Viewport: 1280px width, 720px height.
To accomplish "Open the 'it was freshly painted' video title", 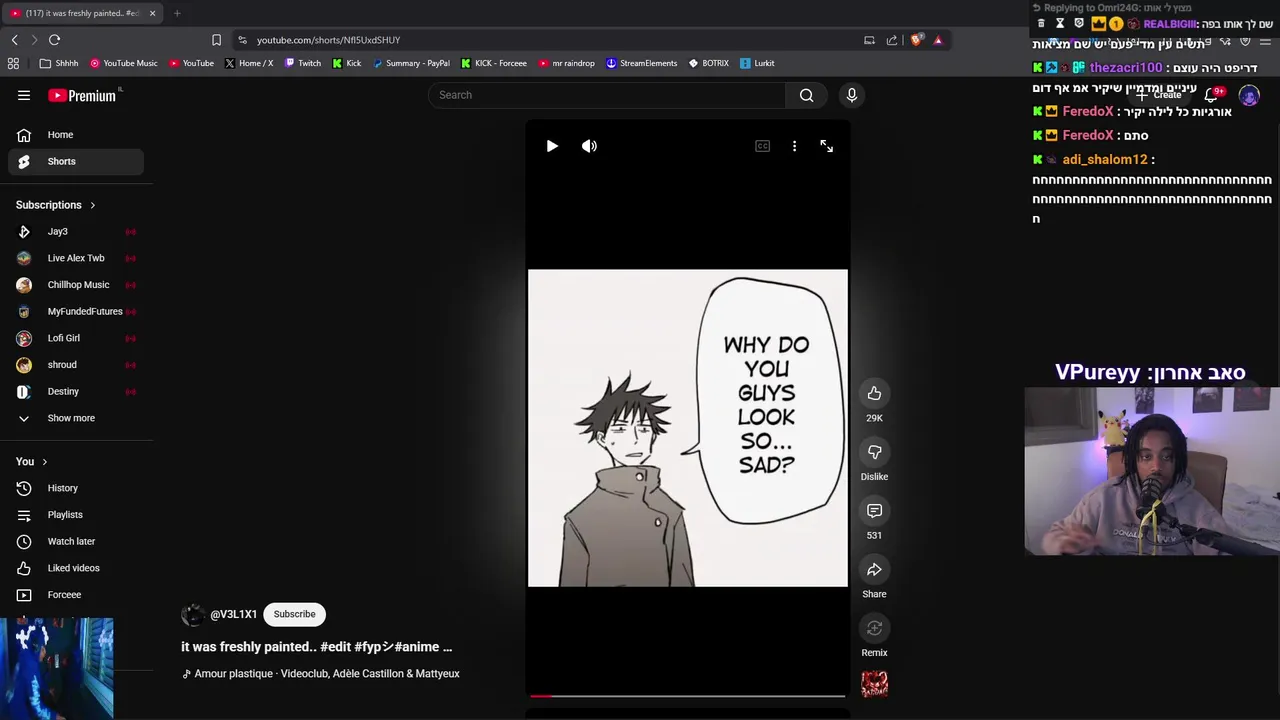I will click(316, 647).
